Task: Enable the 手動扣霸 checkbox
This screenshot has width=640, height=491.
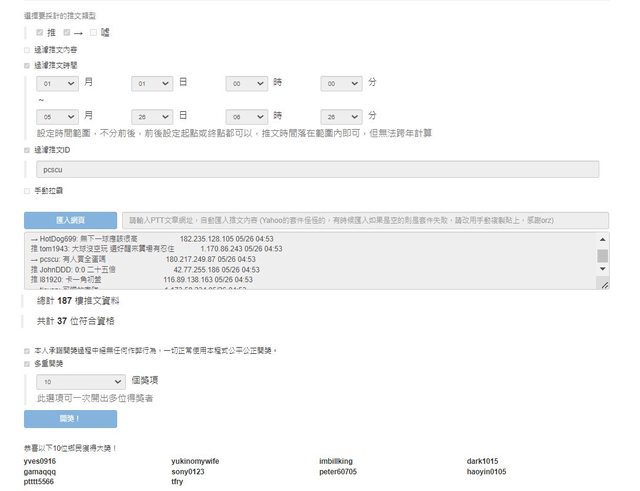Action: (27, 189)
